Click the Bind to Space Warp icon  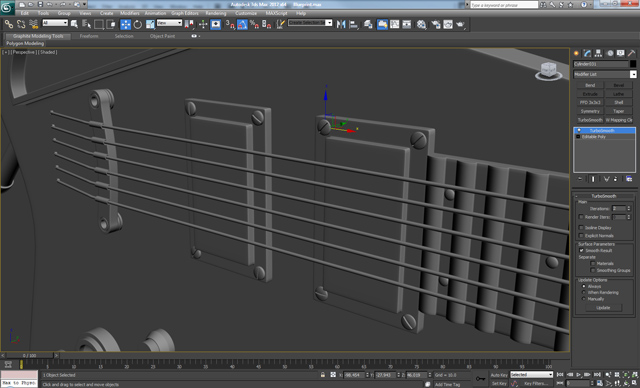pos(34,24)
